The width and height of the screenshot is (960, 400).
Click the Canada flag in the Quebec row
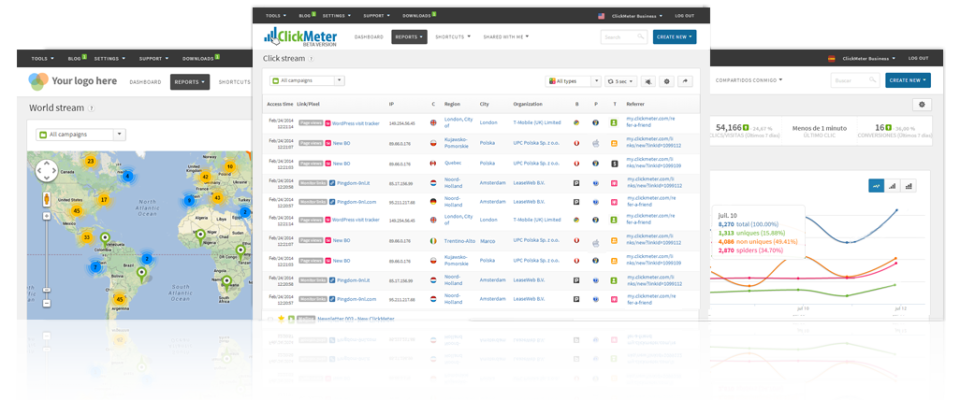[433, 164]
